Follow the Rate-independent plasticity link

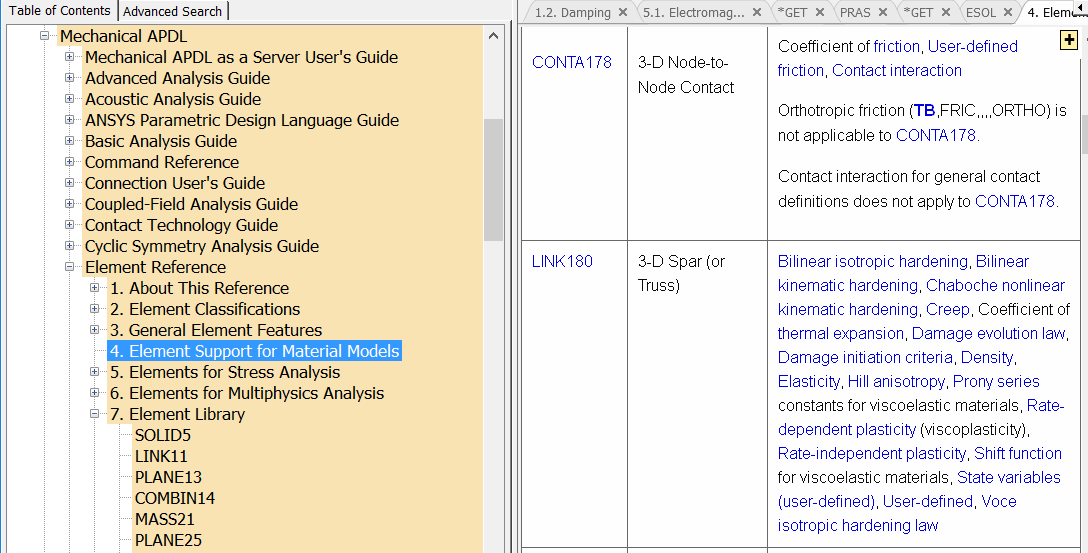pos(872,454)
